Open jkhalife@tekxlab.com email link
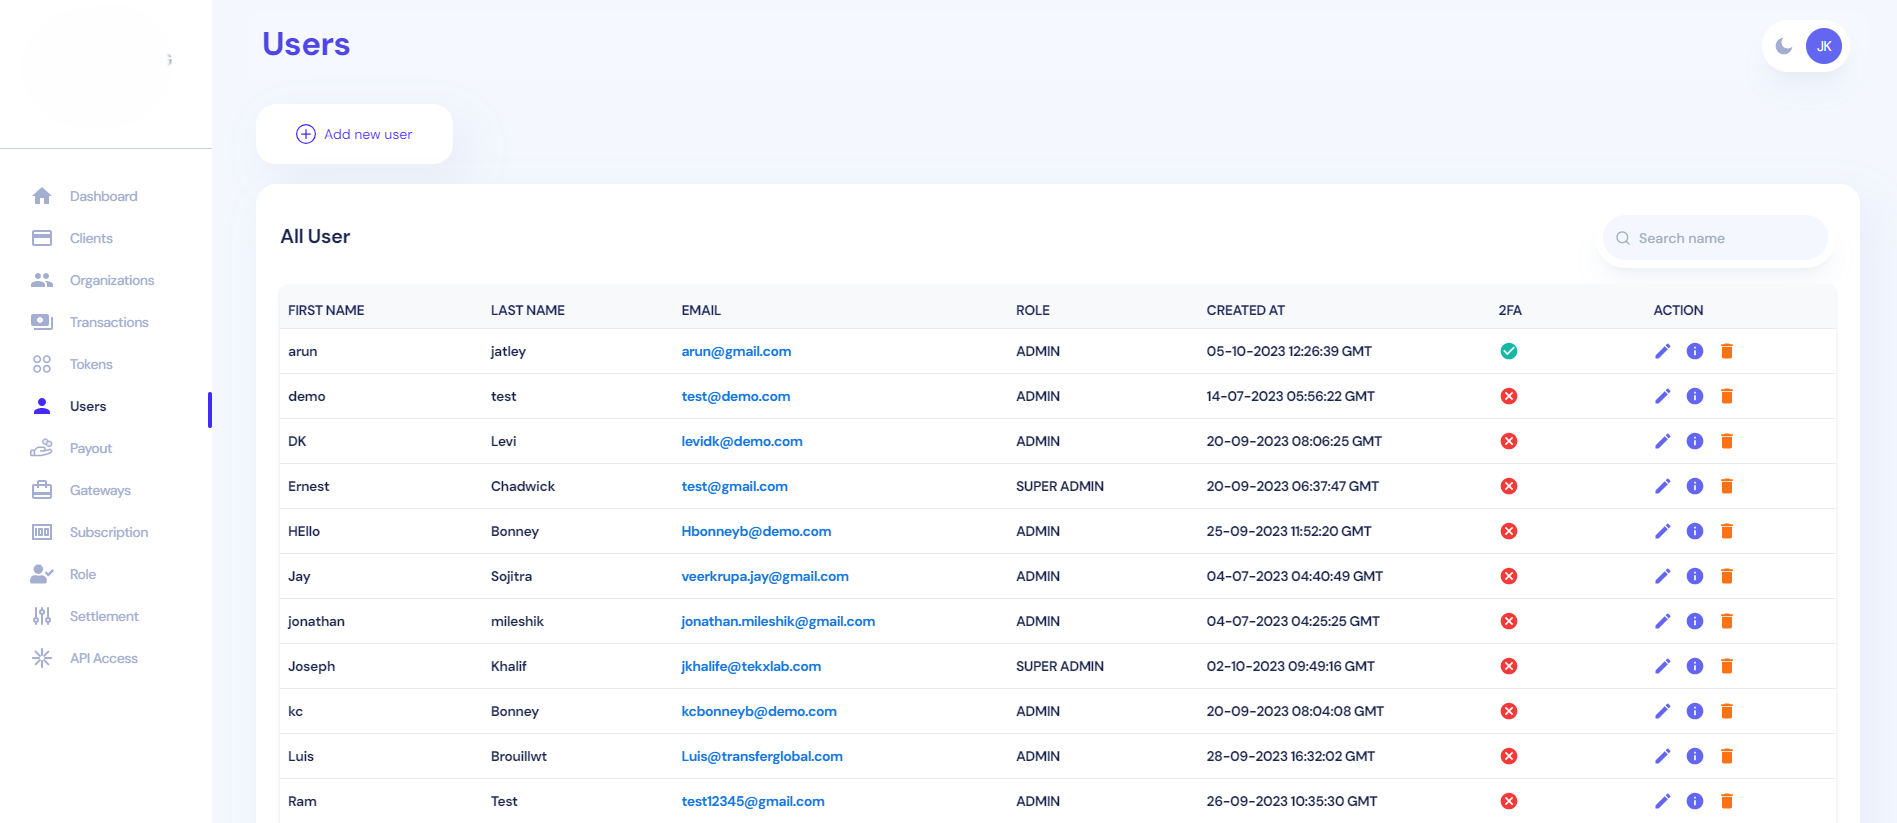 pos(751,666)
